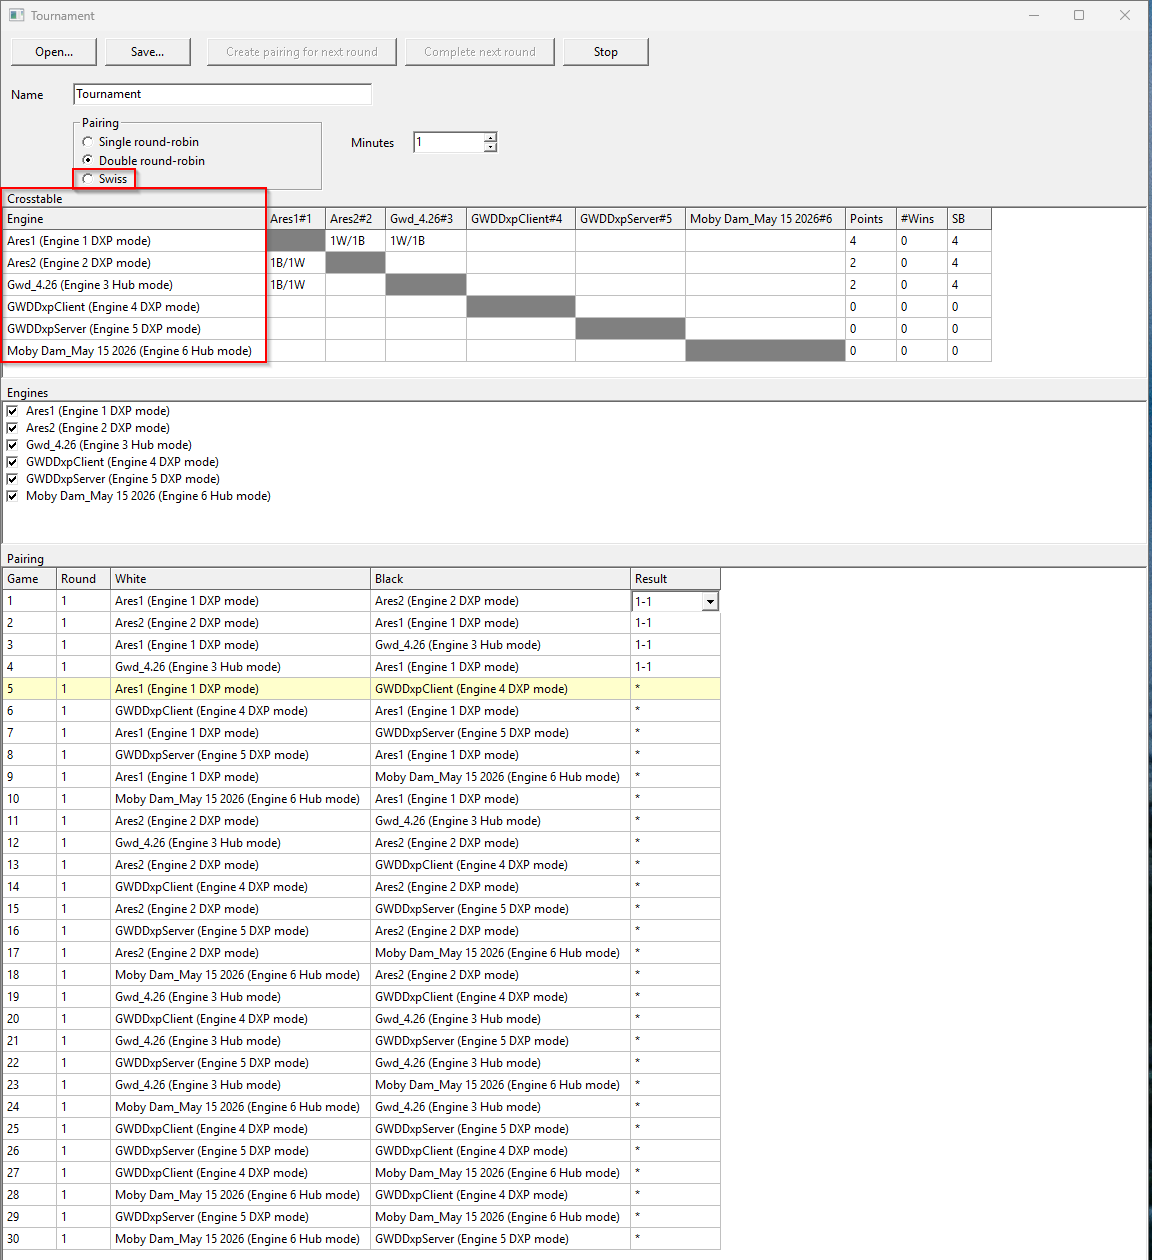
Task: Click the Round column header
Action: click(x=83, y=579)
